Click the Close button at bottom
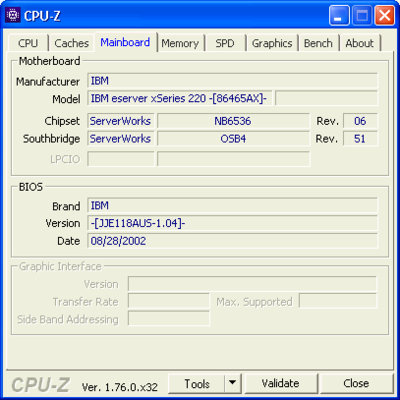This screenshot has height=400, width=400. click(356, 384)
